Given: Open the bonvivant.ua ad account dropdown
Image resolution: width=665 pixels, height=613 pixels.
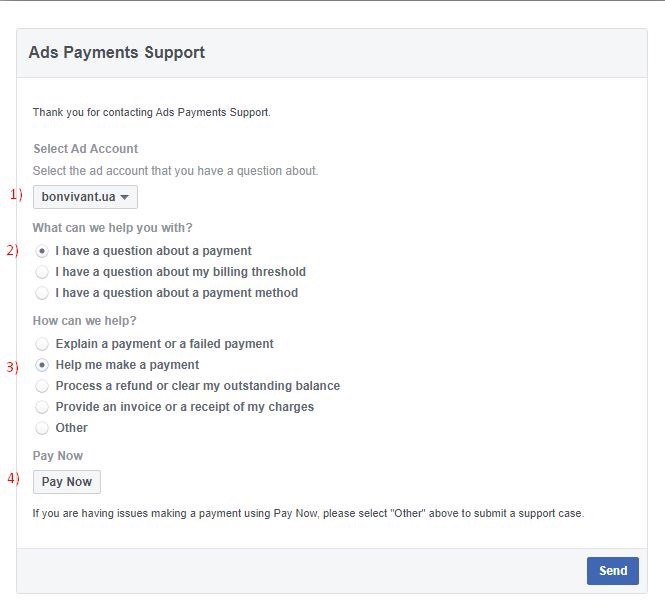Looking at the screenshot, I should point(85,197).
